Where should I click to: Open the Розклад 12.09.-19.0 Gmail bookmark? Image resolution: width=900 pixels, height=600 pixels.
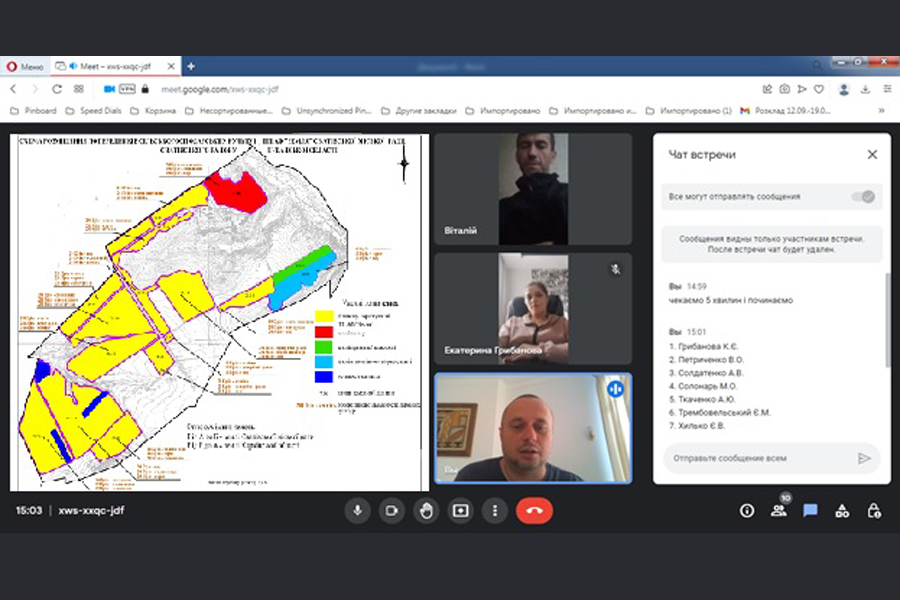(785, 111)
